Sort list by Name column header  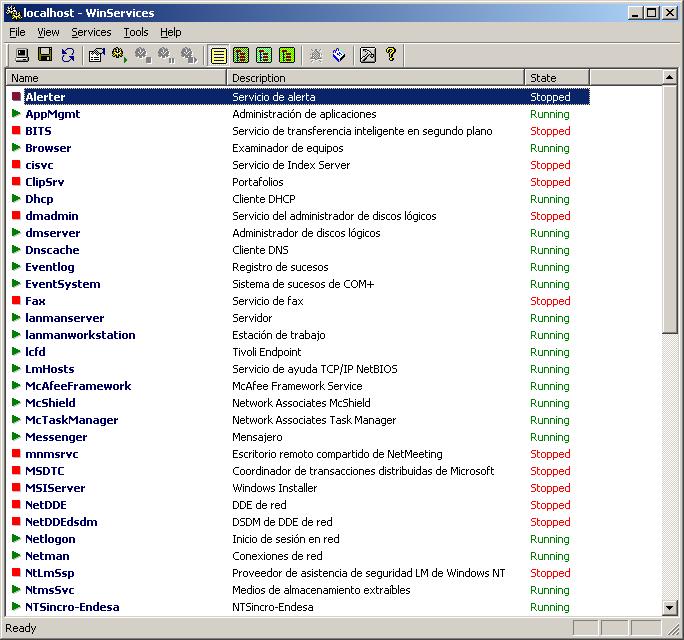[116, 77]
